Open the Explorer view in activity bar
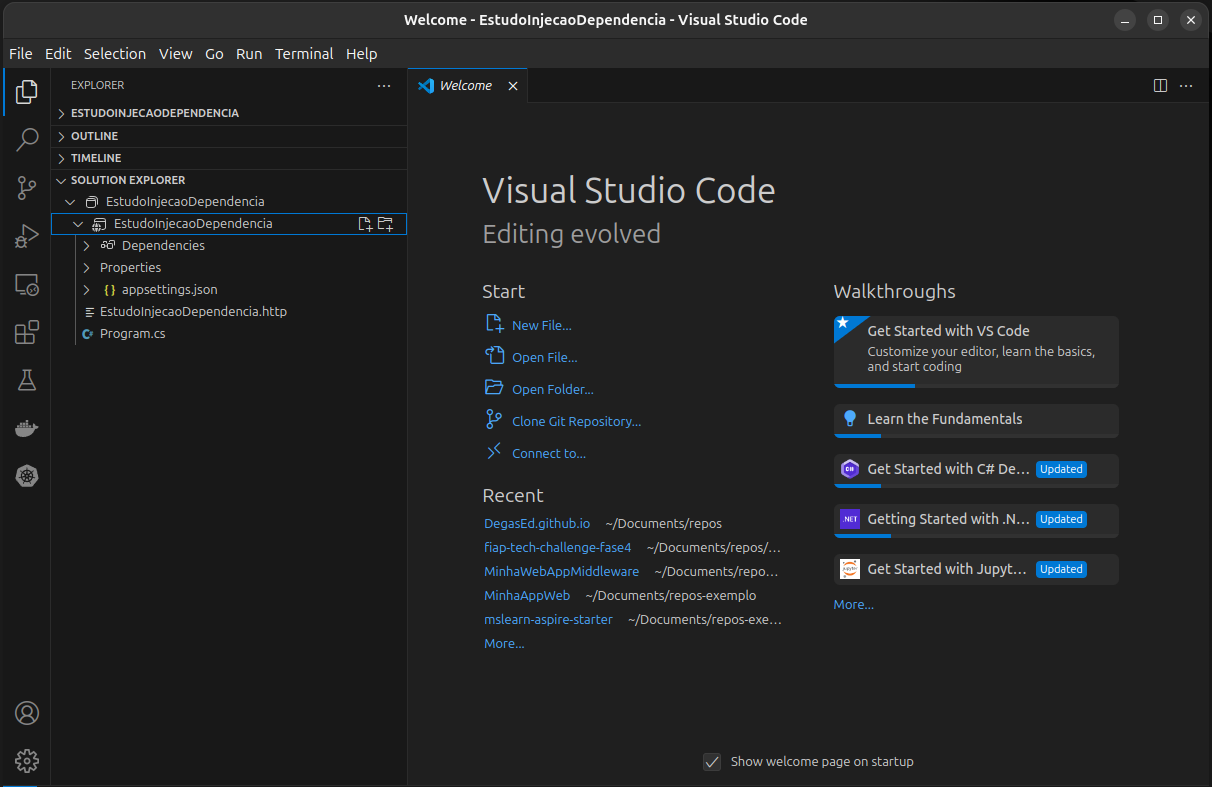This screenshot has height=787, width=1212. 27,93
